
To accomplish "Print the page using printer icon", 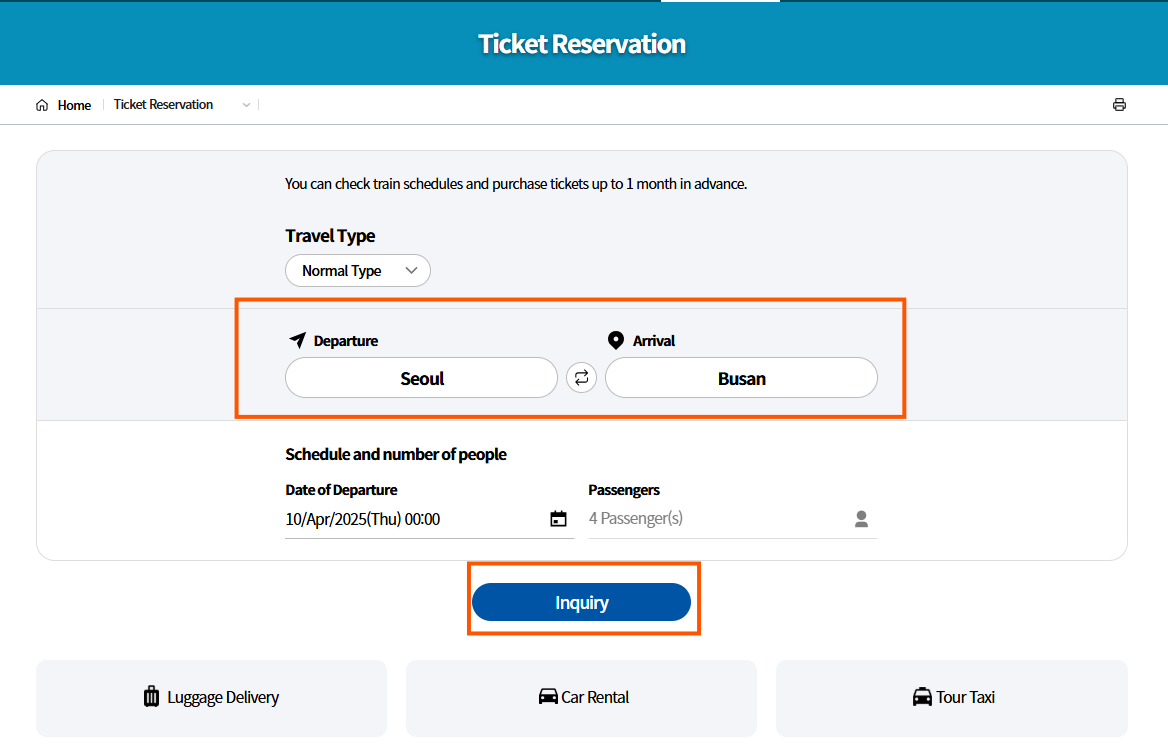I will 1119,105.
